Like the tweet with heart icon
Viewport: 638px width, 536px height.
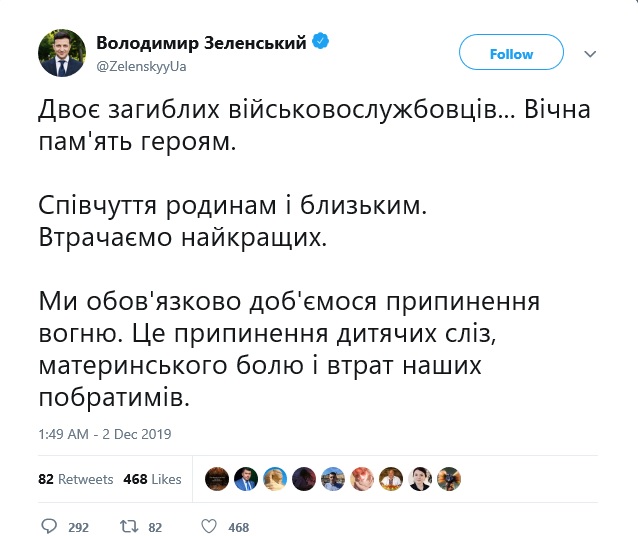[210, 526]
